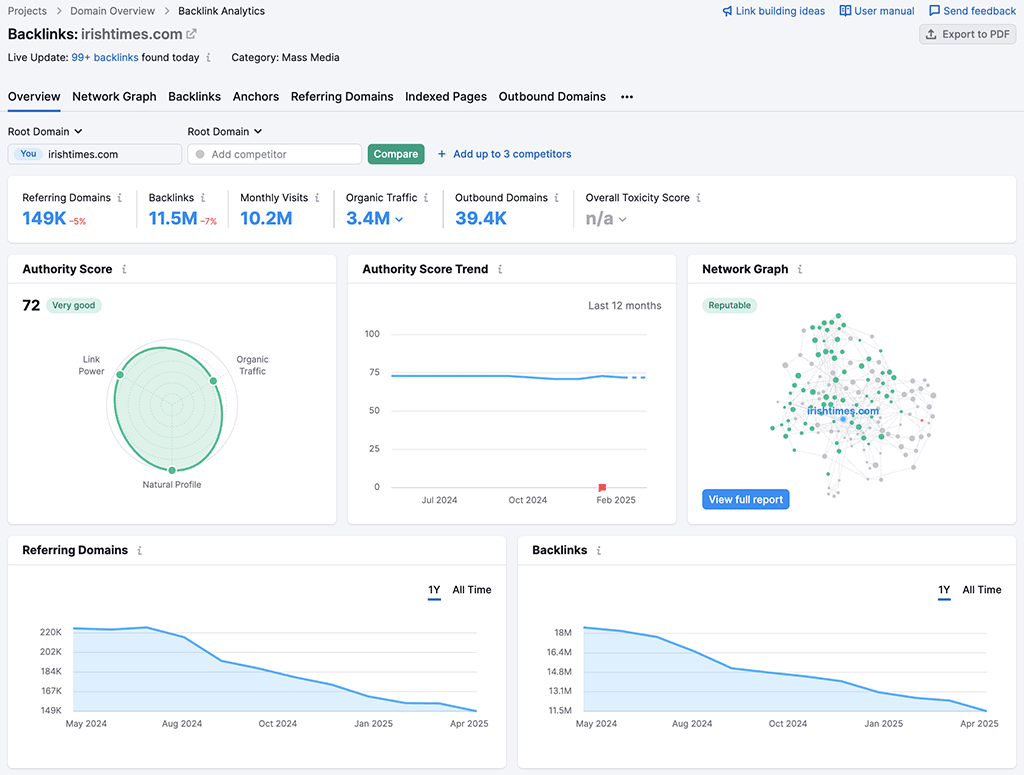1024x775 pixels.
Task: Click info icon next to Monthly Visits
Action: click(x=317, y=198)
